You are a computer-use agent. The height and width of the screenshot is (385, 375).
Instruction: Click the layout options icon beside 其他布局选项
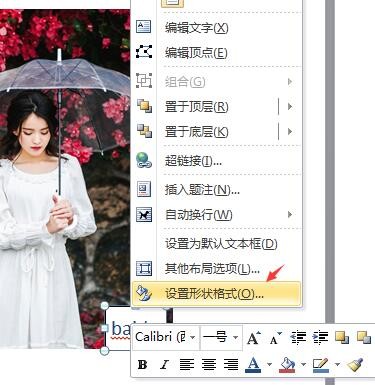(144, 268)
